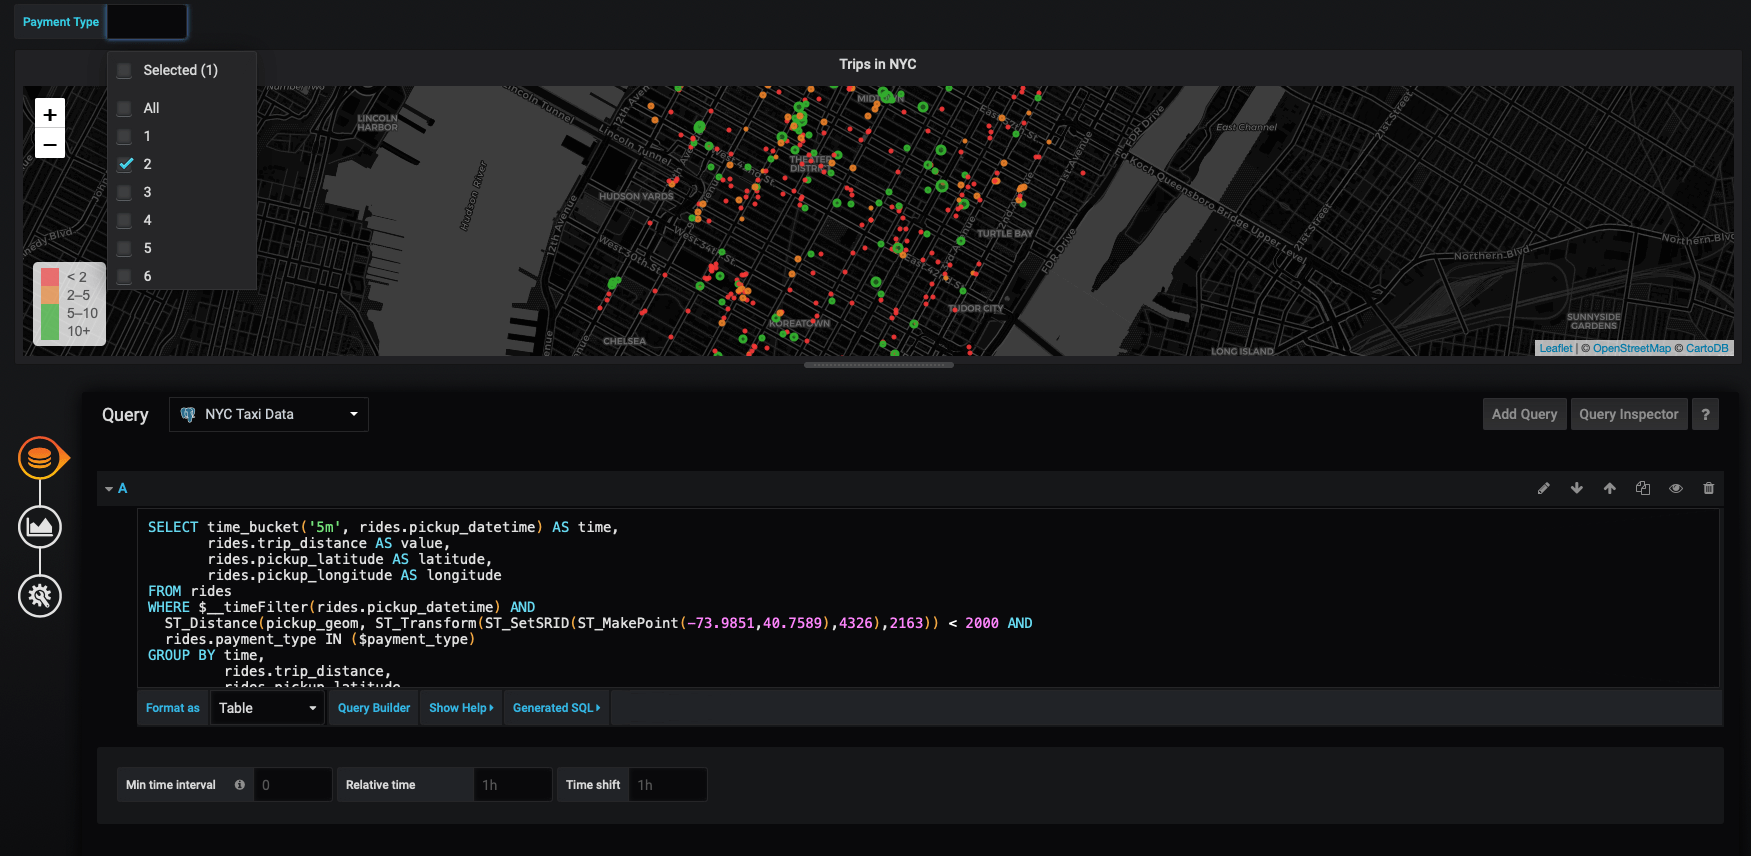Zoom out on the map
Viewport: 1751px width, 856px height.
(50, 144)
